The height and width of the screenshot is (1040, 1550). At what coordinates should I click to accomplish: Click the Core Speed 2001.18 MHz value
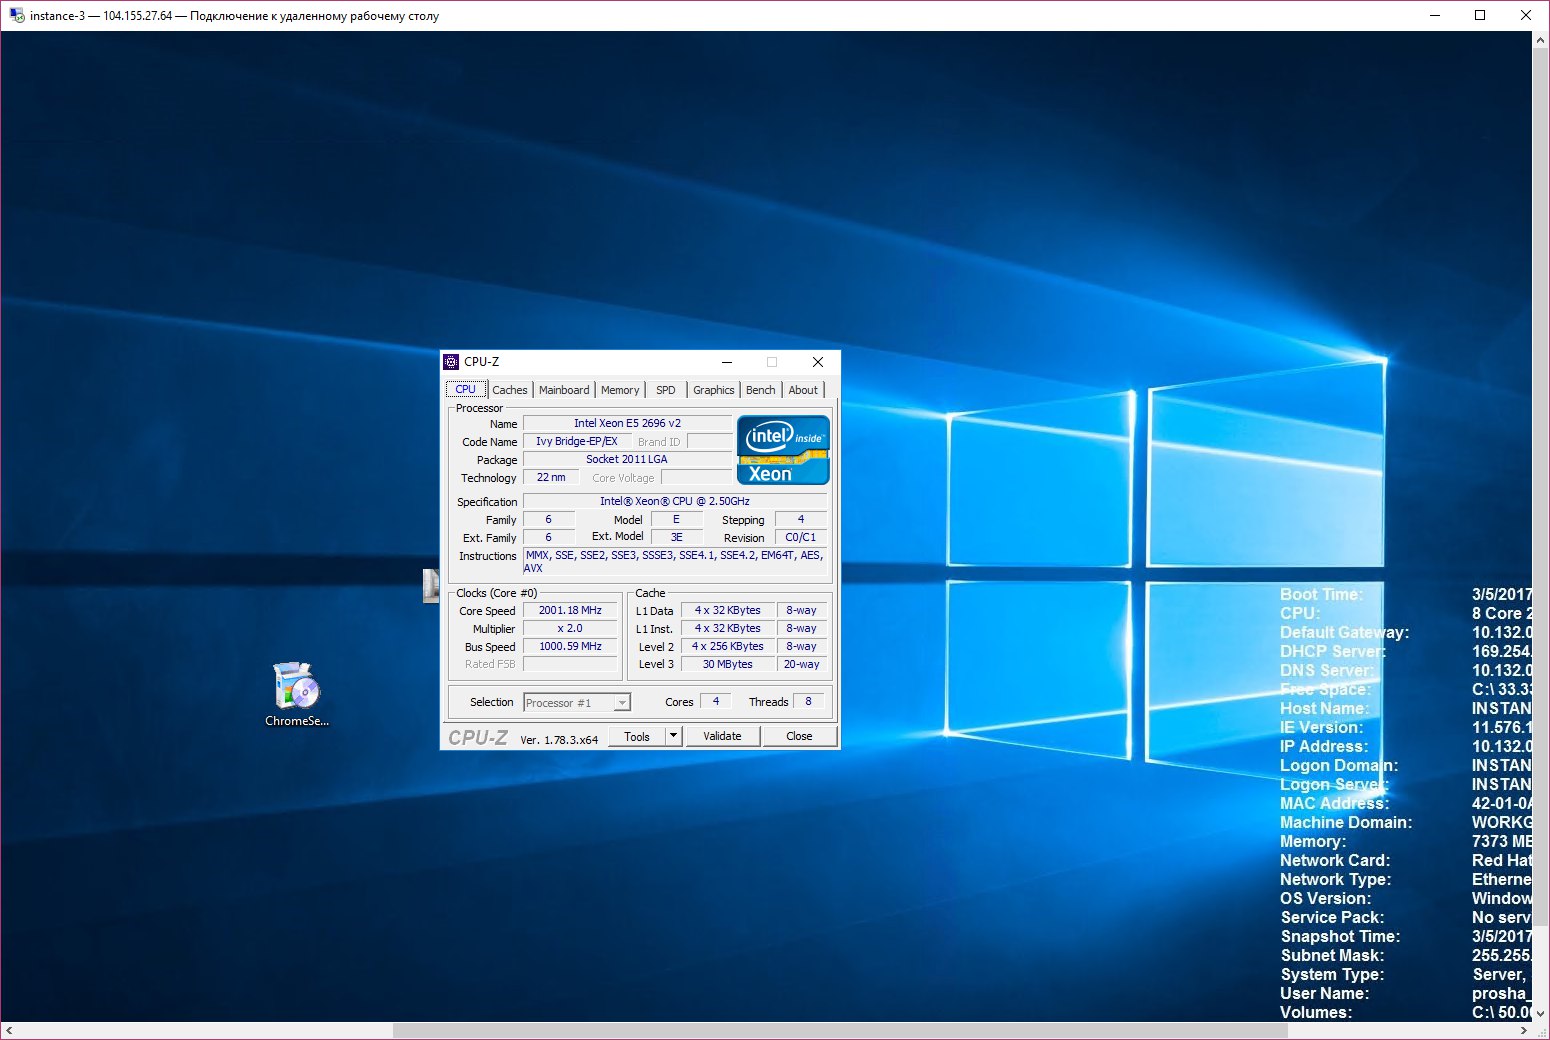[x=570, y=610]
